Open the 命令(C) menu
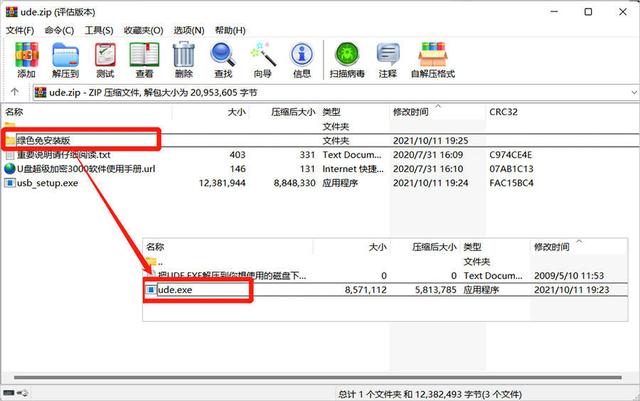Image resolution: width=640 pixels, height=401 pixels. point(59,31)
